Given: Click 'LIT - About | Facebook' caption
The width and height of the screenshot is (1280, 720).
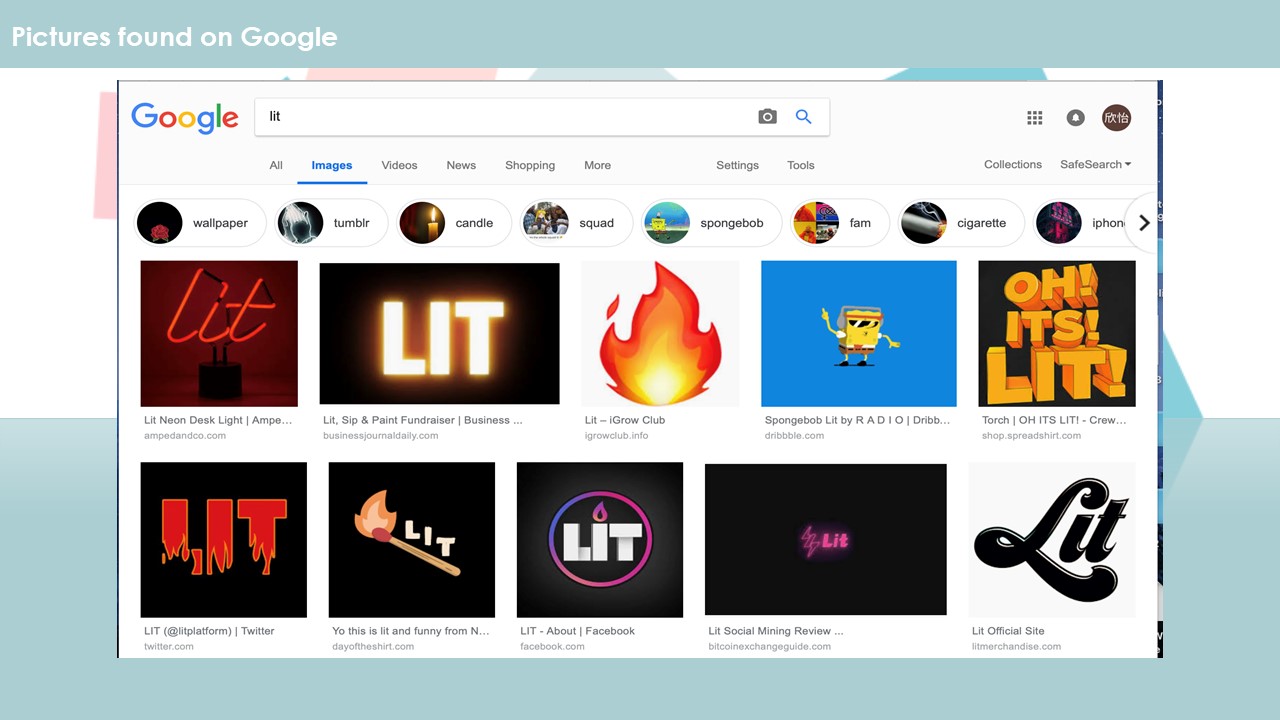Looking at the screenshot, I should coord(577,631).
